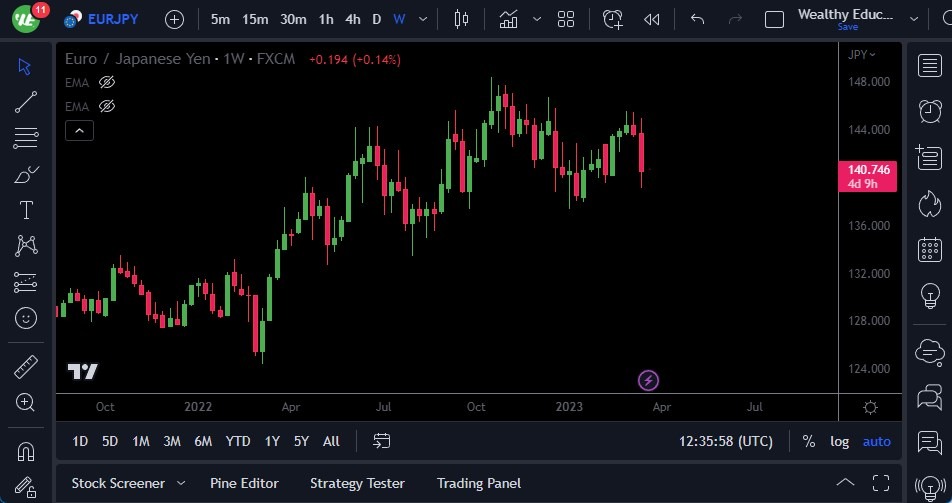The image size is (952, 503).
Task: Toggle the log scale option
Action: tap(839, 441)
